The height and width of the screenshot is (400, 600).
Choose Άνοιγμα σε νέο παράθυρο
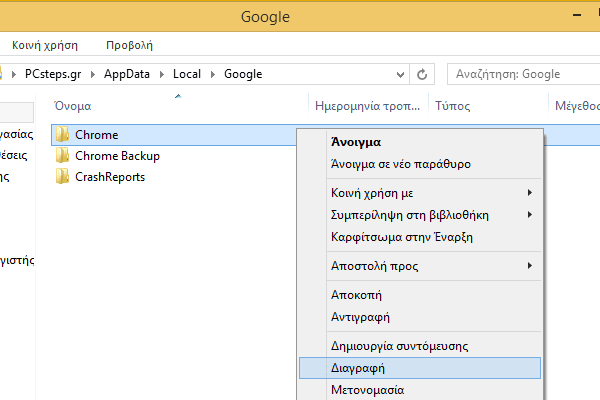tap(420, 164)
